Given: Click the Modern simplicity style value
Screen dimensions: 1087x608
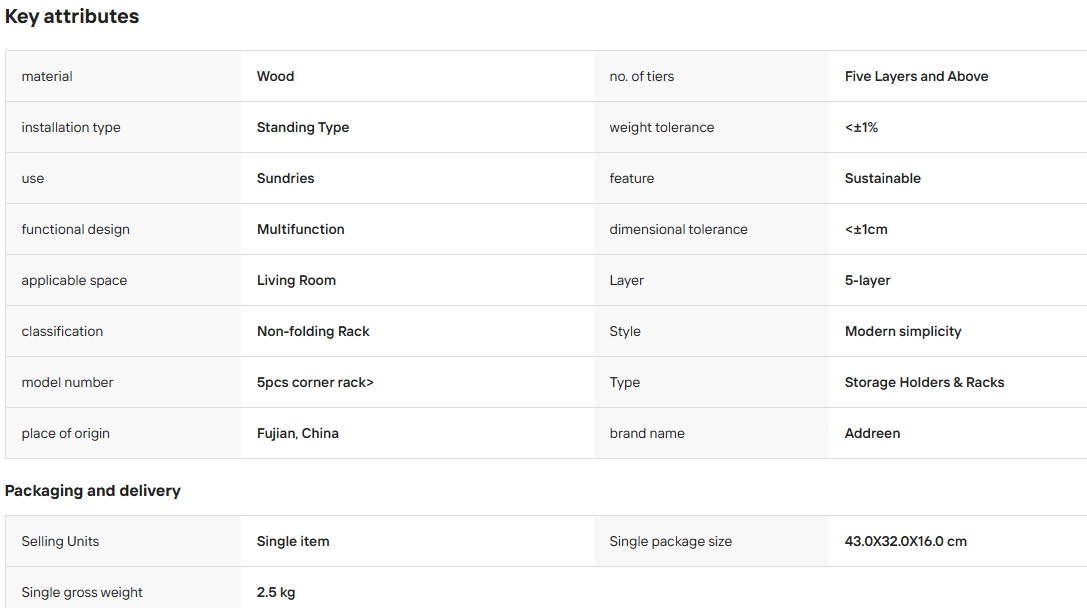Looking at the screenshot, I should point(903,331).
